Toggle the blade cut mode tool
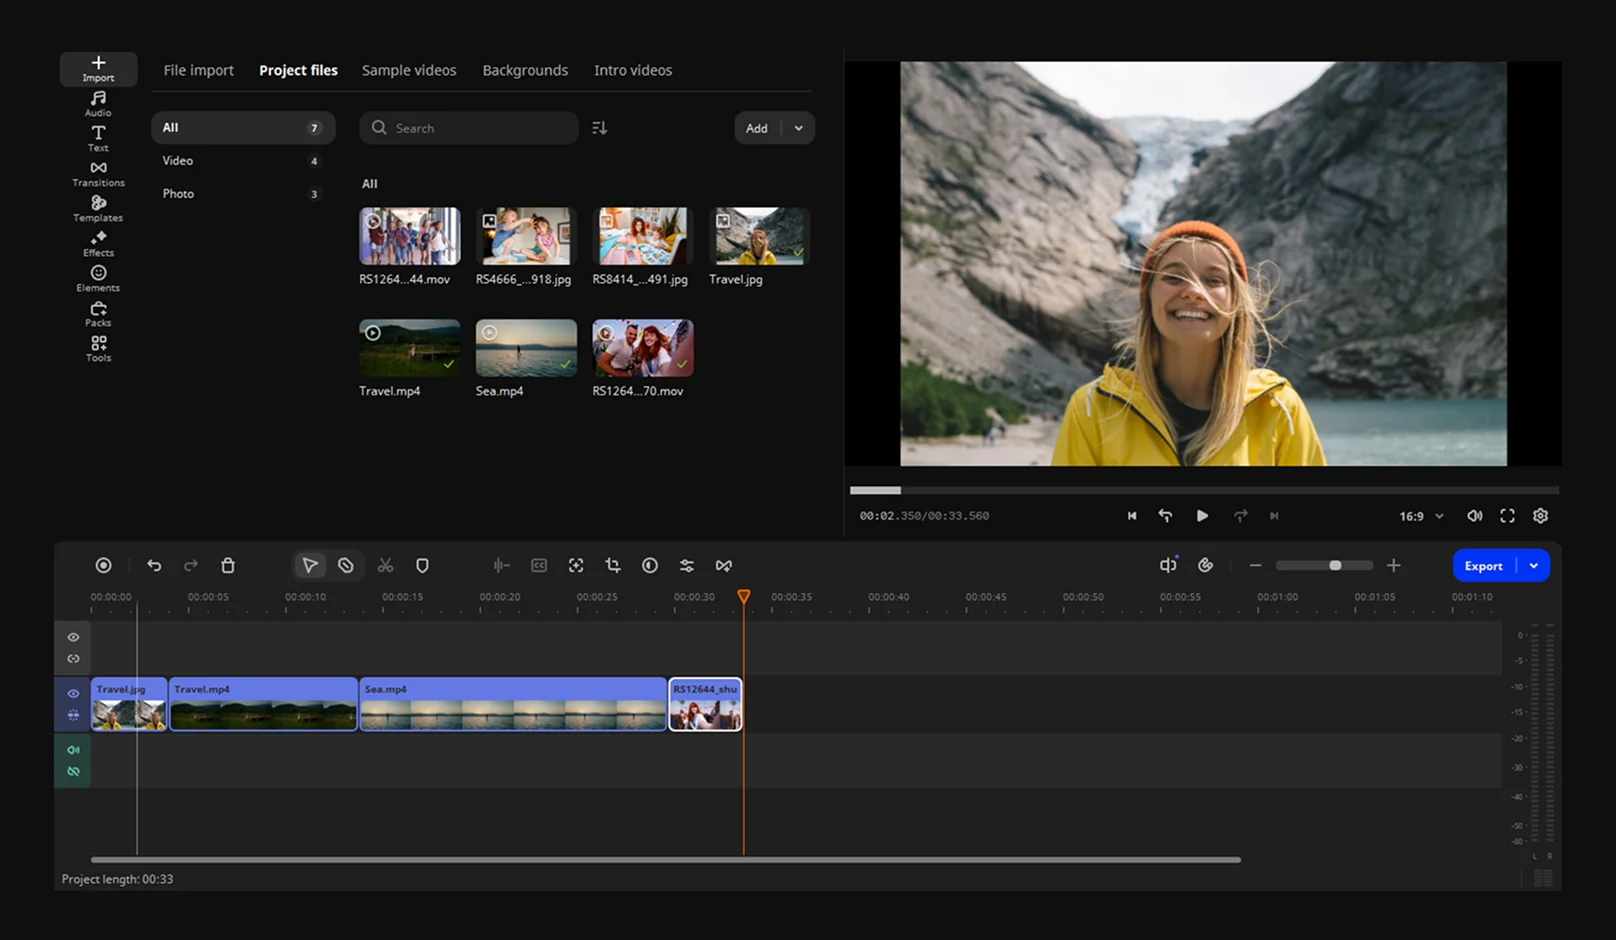The height and width of the screenshot is (940, 1616). [346, 566]
